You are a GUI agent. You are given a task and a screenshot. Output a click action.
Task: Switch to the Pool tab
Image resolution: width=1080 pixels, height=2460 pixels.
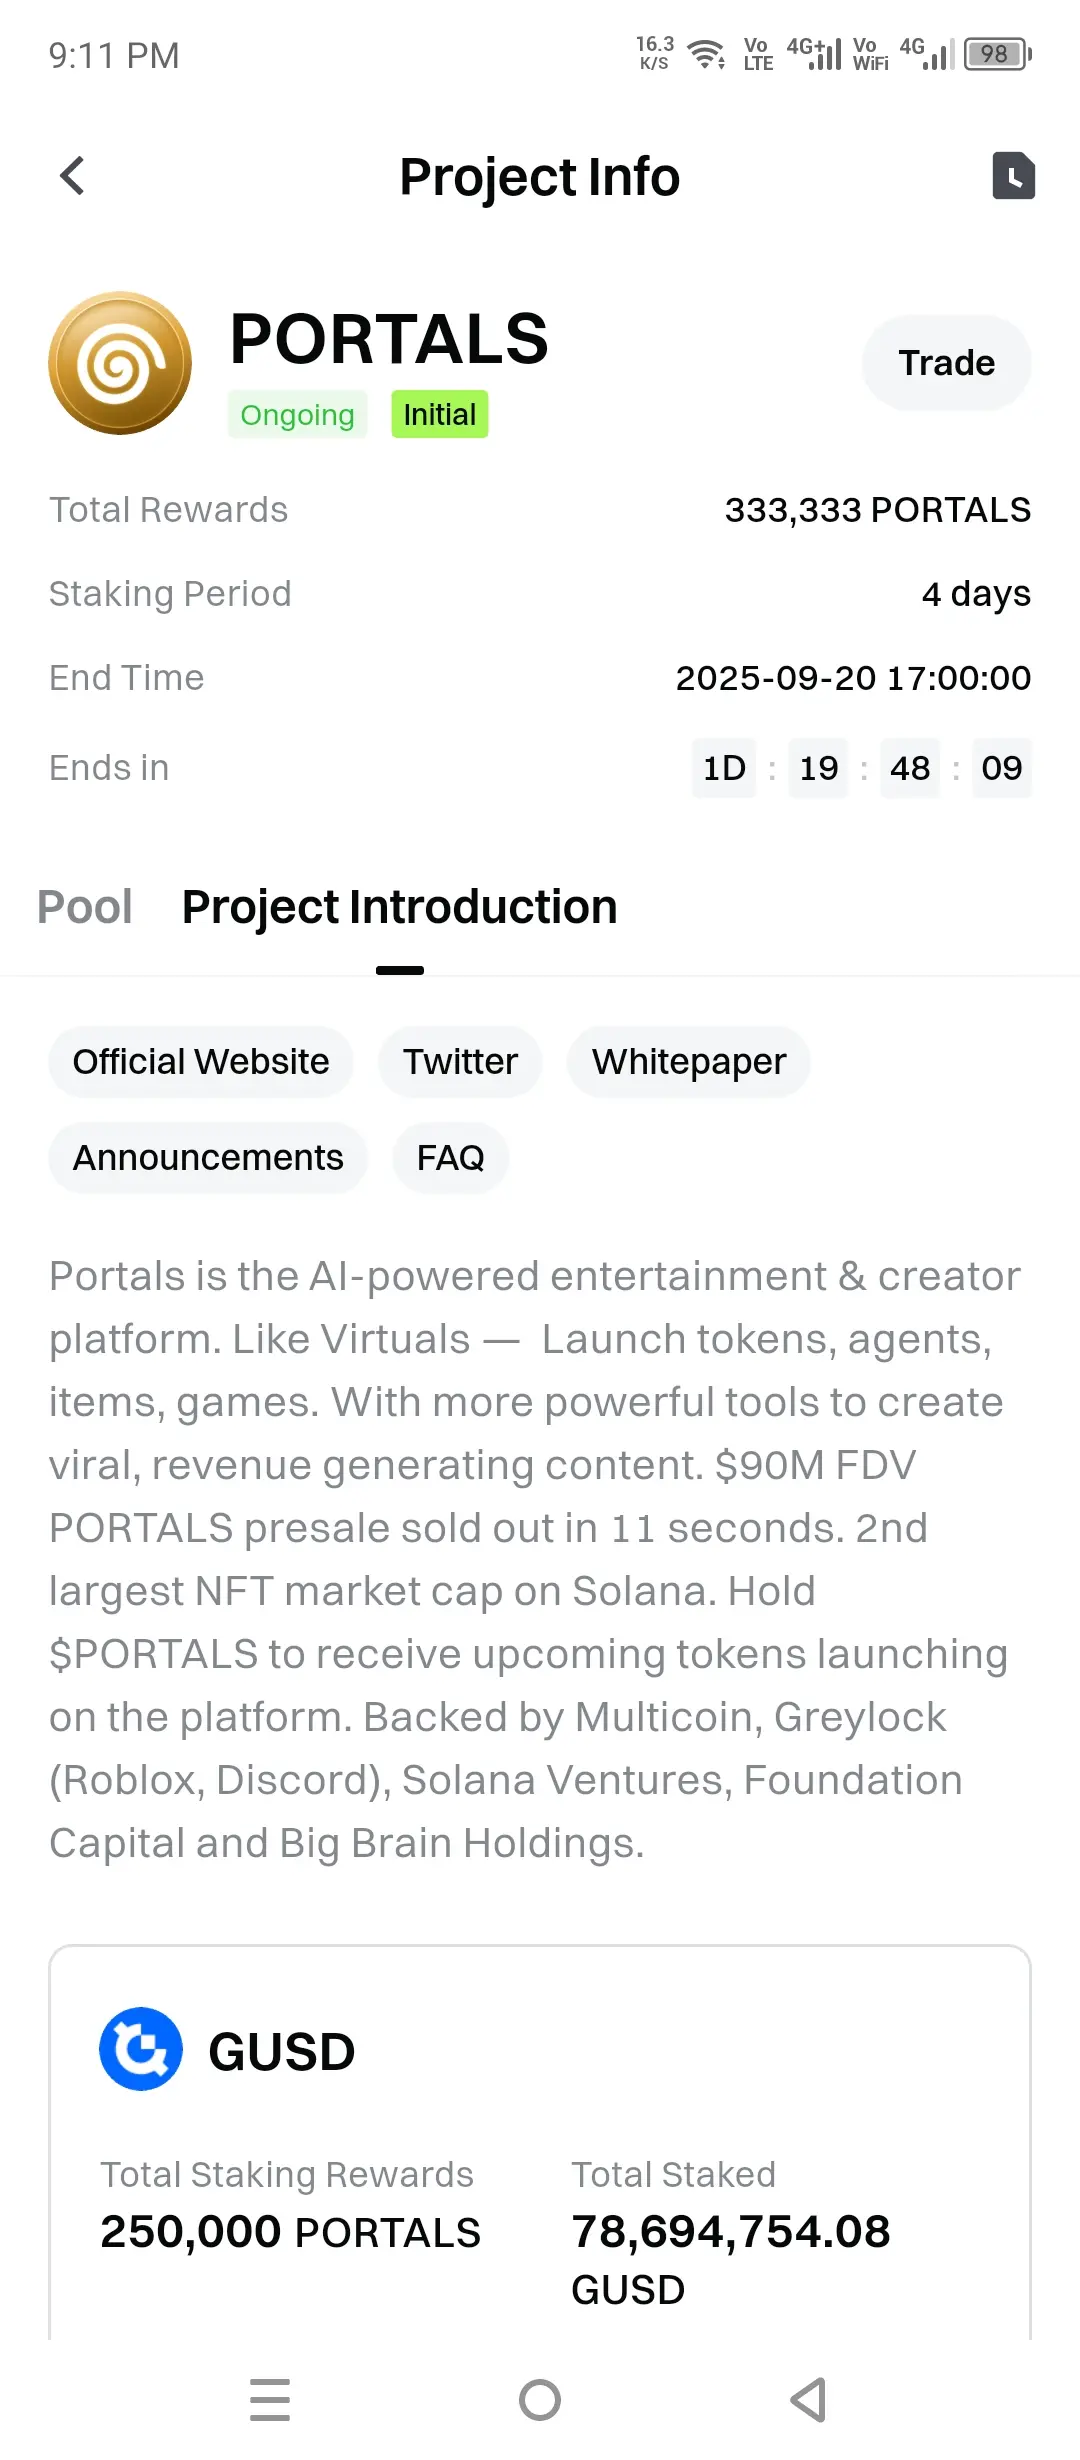[x=85, y=907]
